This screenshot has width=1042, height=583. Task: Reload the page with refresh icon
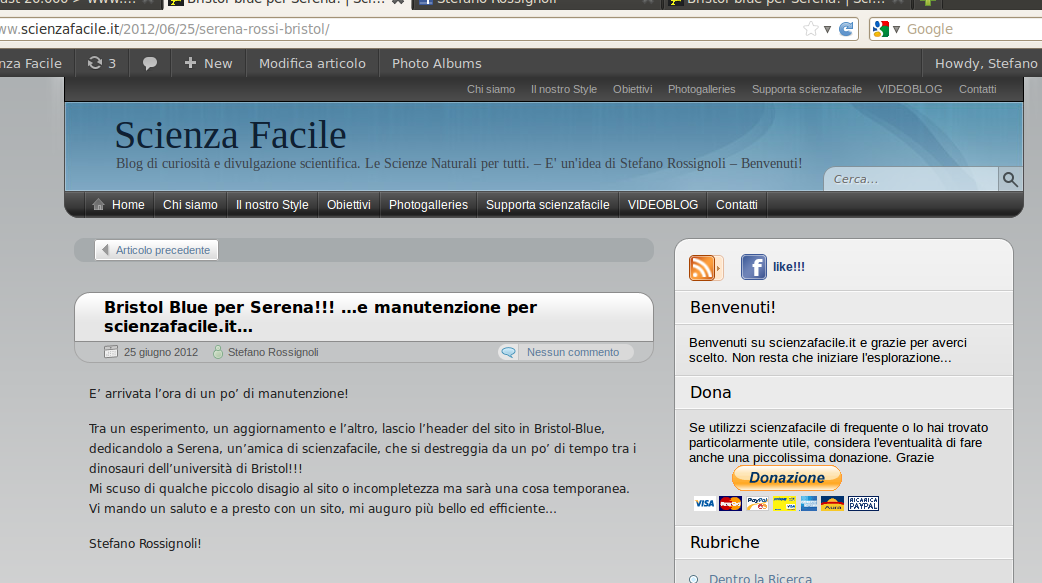846,29
